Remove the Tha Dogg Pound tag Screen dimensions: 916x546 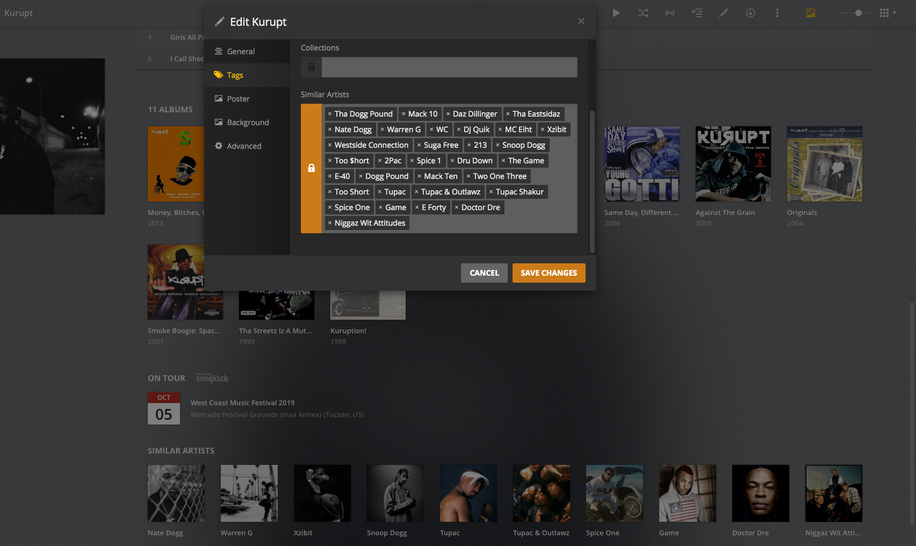[329, 114]
